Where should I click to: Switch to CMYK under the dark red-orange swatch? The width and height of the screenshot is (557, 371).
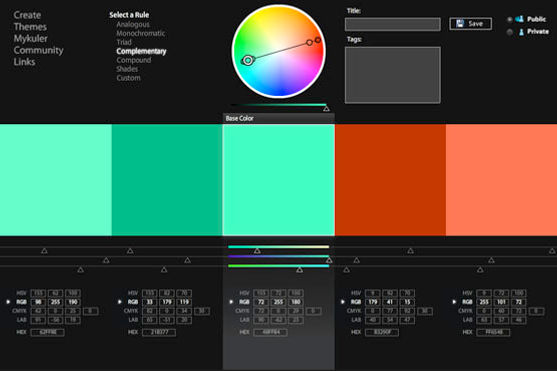pyautogui.click(x=354, y=311)
